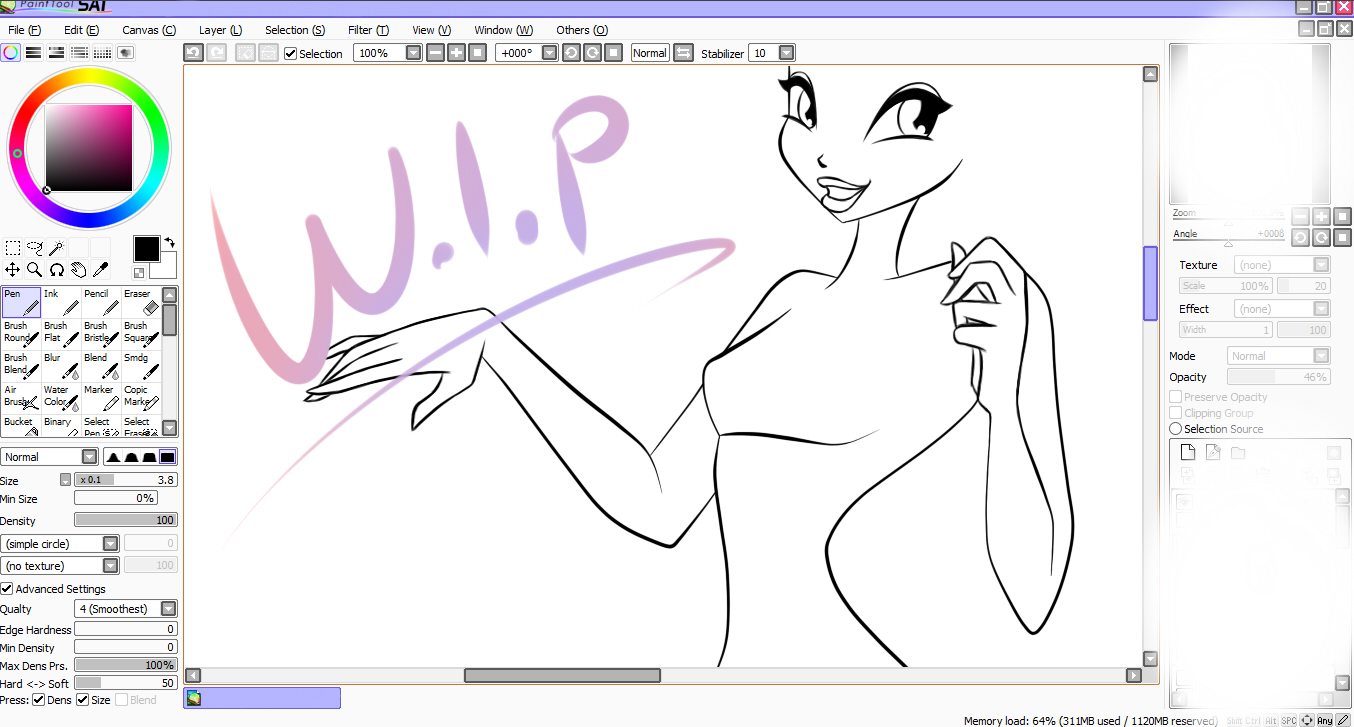Click the Normal view mode button
This screenshot has height=727, width=1354.
pos(650,53)
